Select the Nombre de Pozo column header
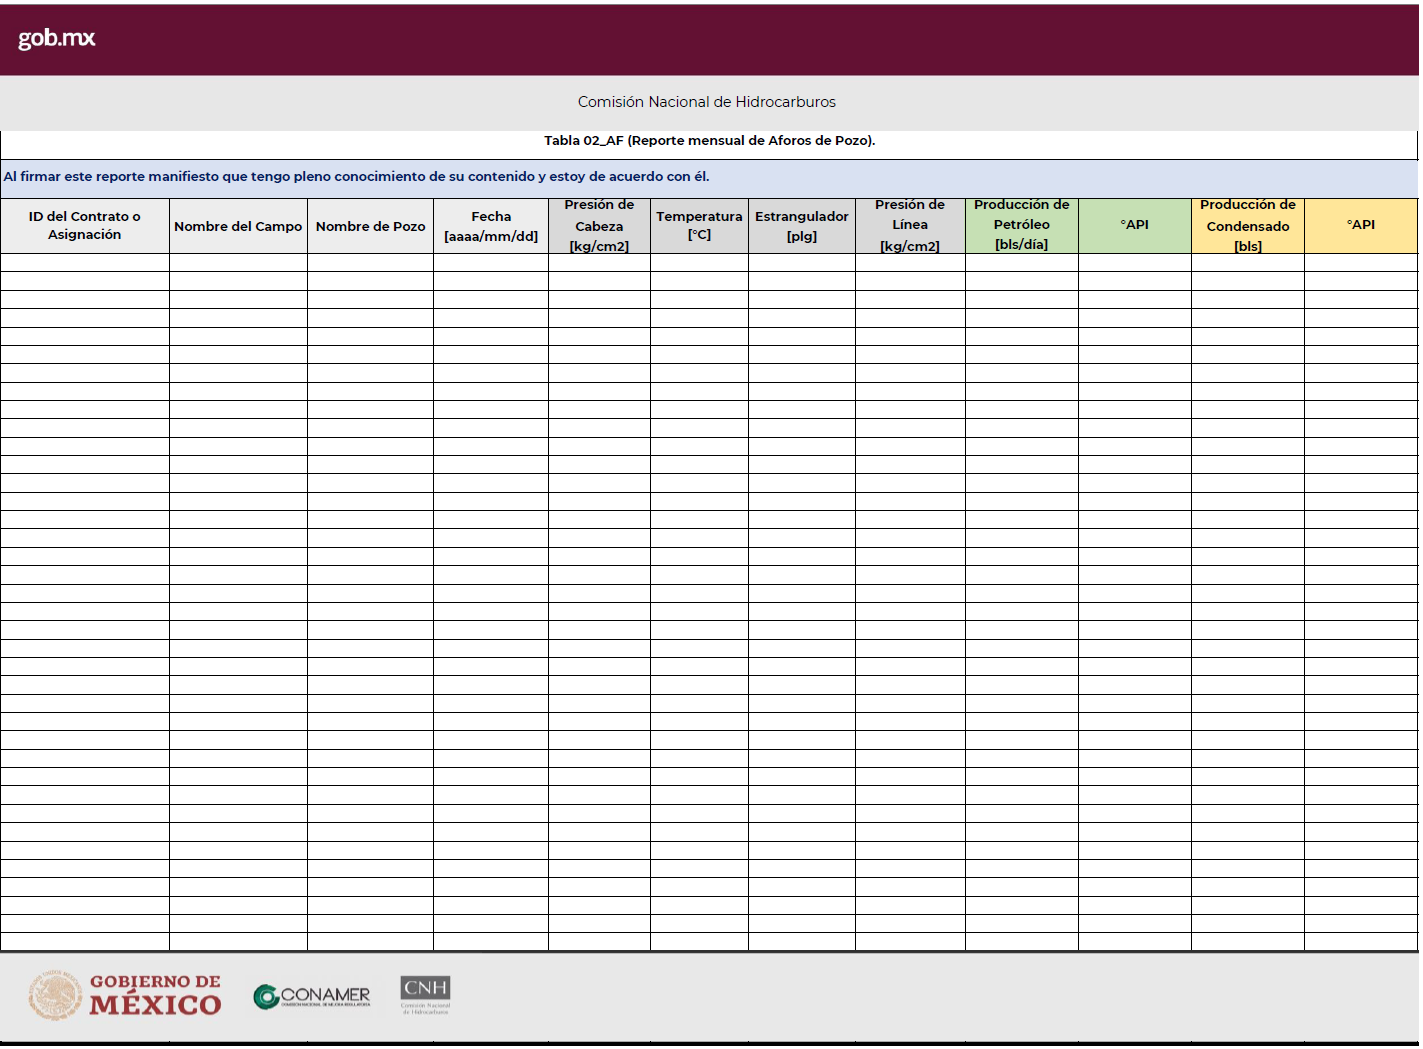 coord(370,227)
